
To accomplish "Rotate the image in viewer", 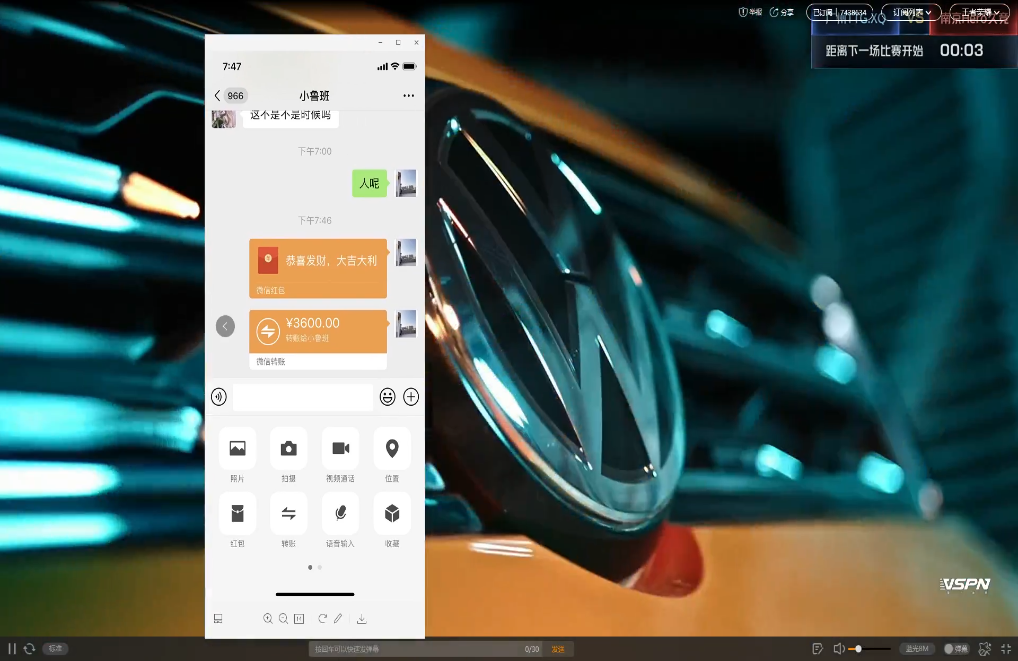I will click(322, 619).
